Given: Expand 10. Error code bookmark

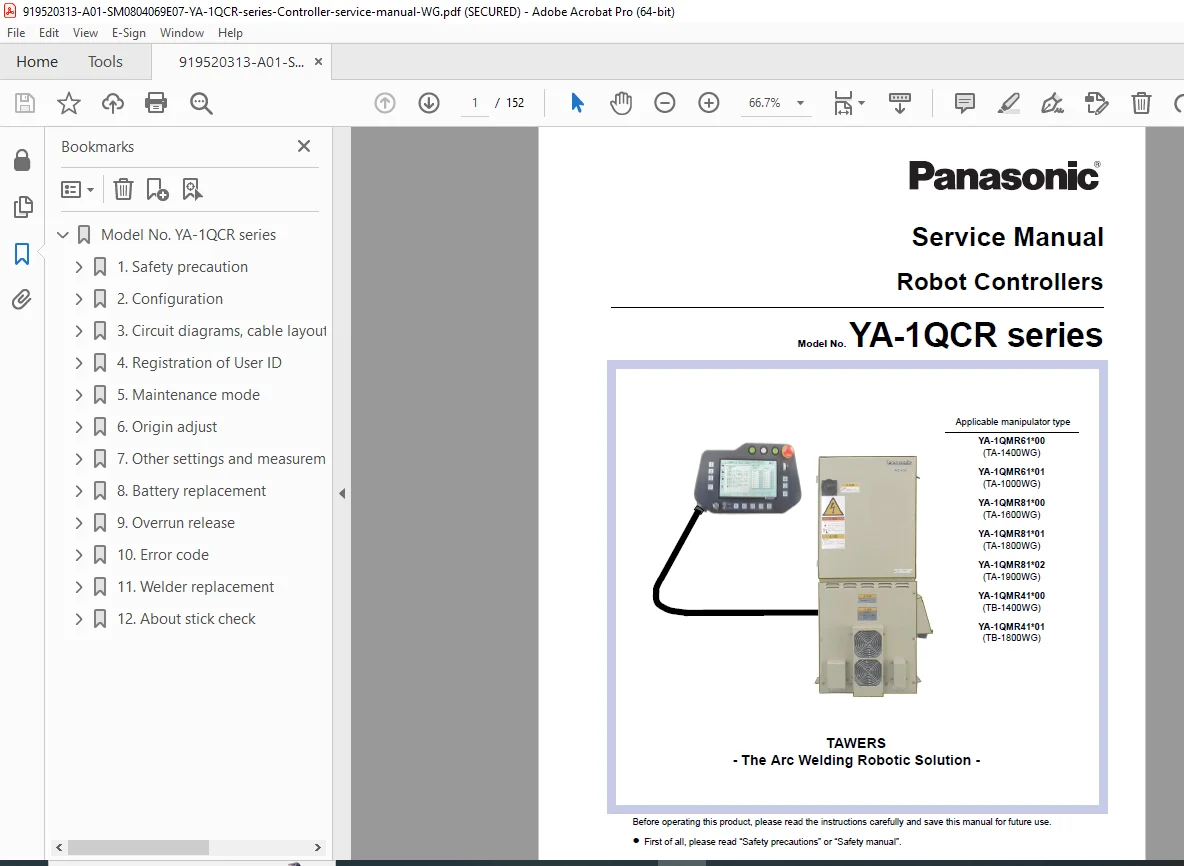Looking at the screenshot, I should tap(79, 555).
